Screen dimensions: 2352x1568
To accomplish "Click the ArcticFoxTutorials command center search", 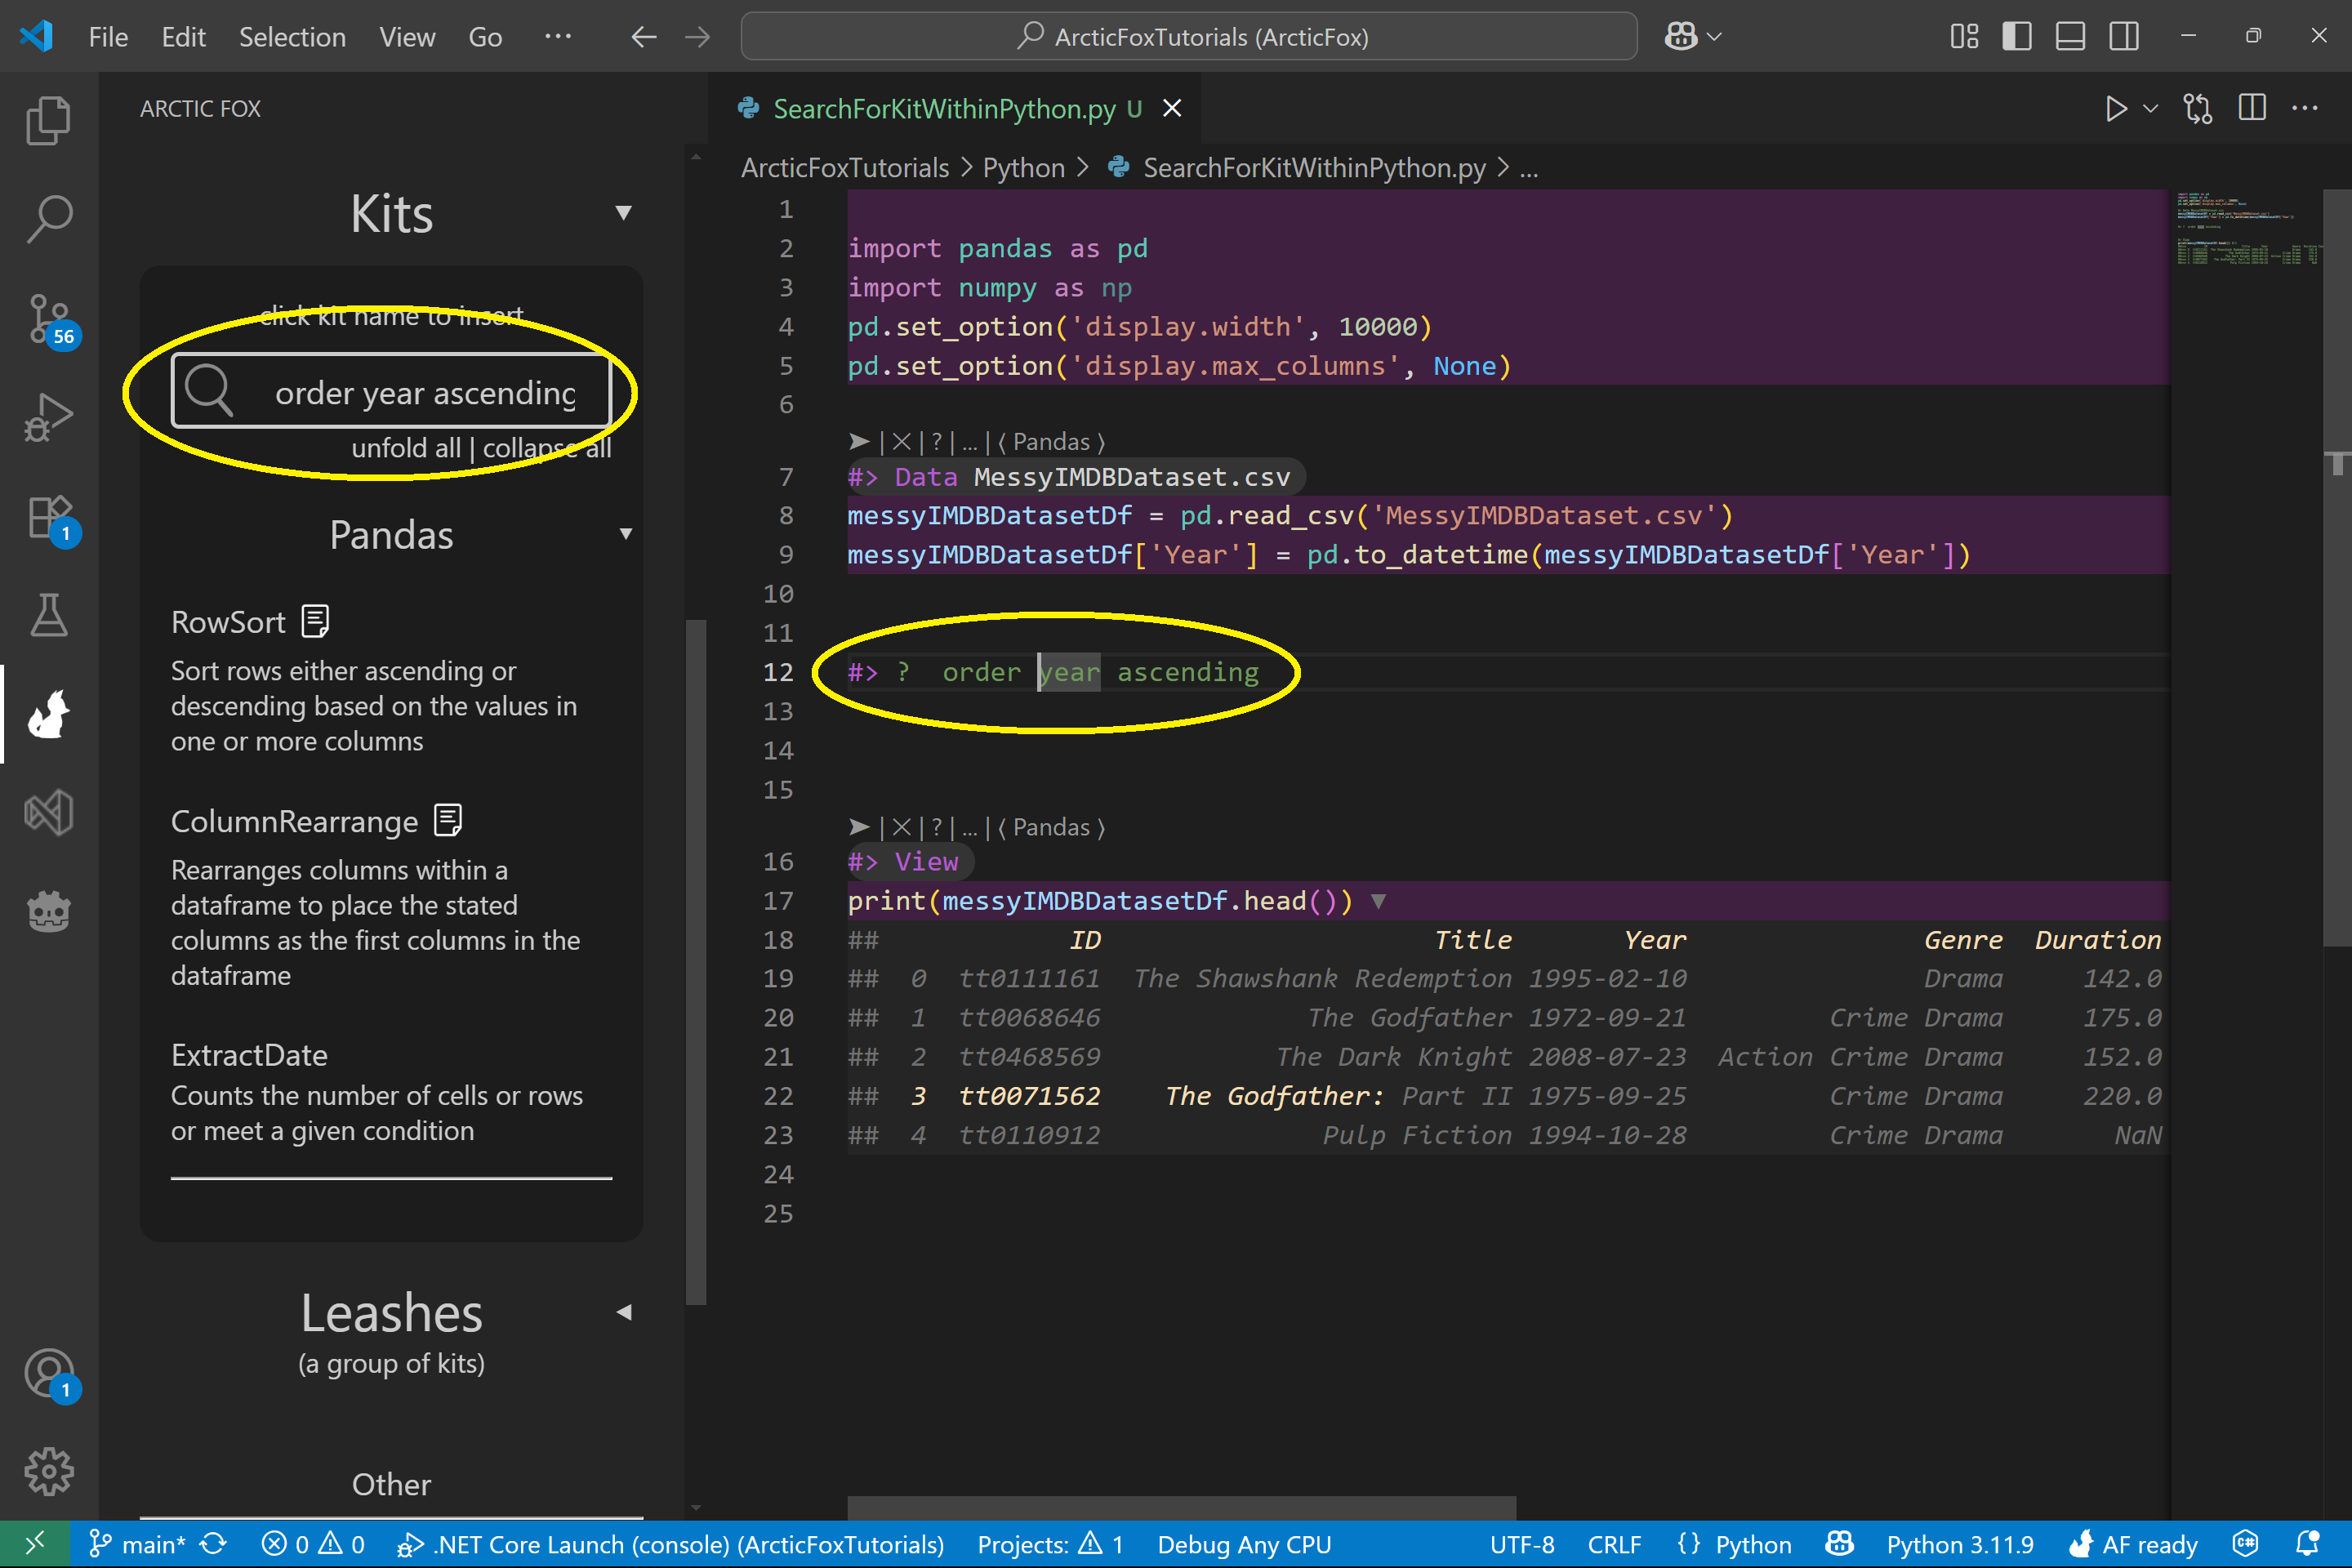I will 1188,37.
